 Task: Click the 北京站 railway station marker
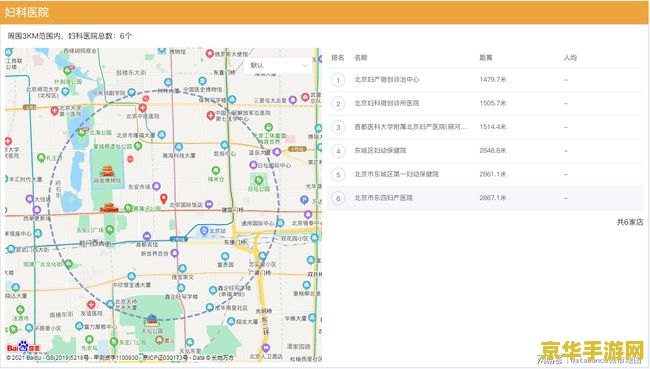(204, 231)
